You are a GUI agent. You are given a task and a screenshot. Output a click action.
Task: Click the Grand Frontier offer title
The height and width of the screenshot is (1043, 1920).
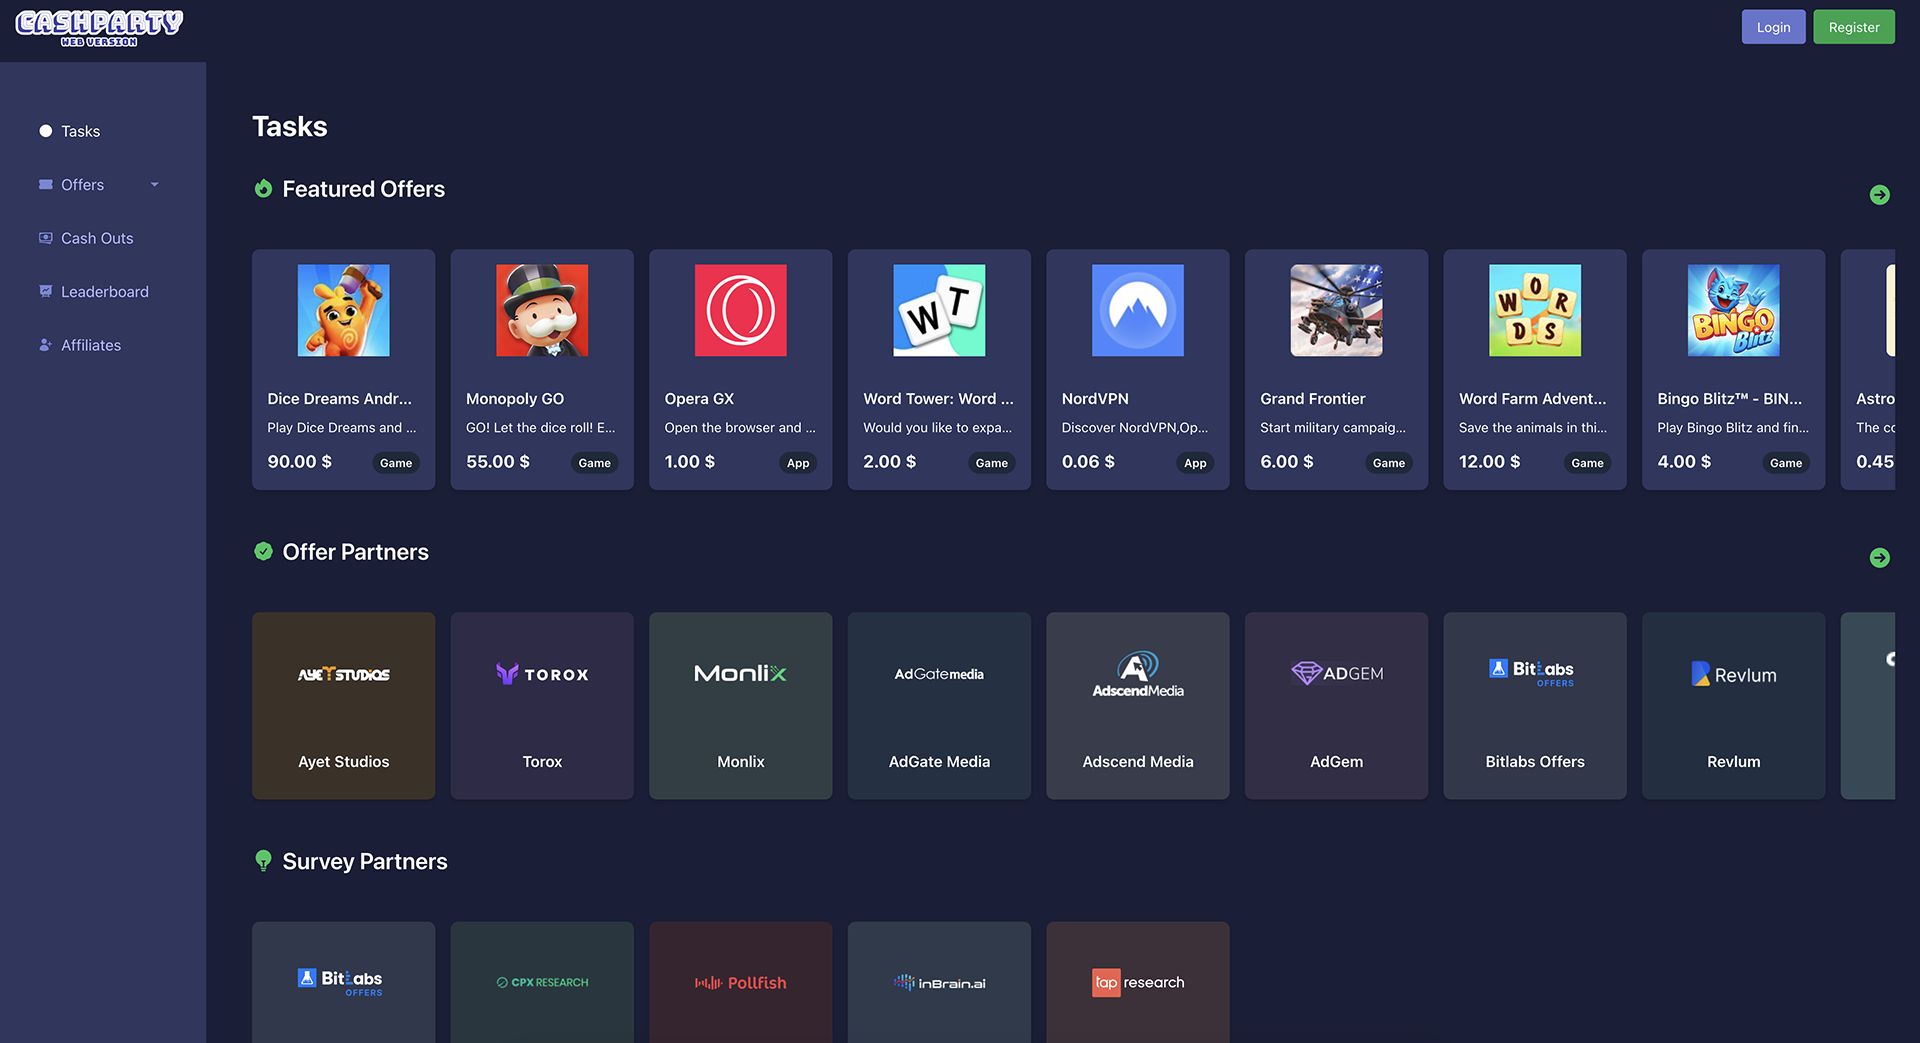click(1312, 399)
